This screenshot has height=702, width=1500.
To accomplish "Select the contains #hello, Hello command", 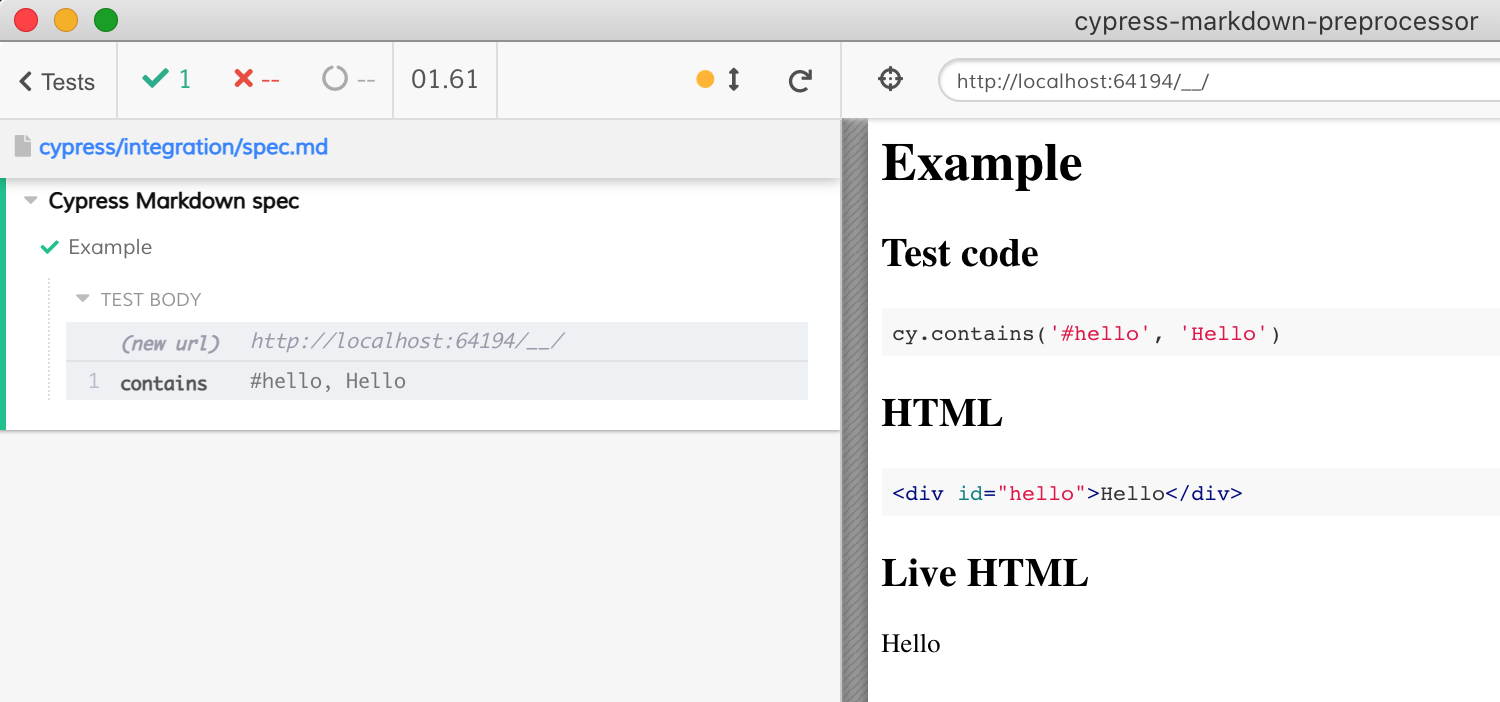I will coord(436,381).
